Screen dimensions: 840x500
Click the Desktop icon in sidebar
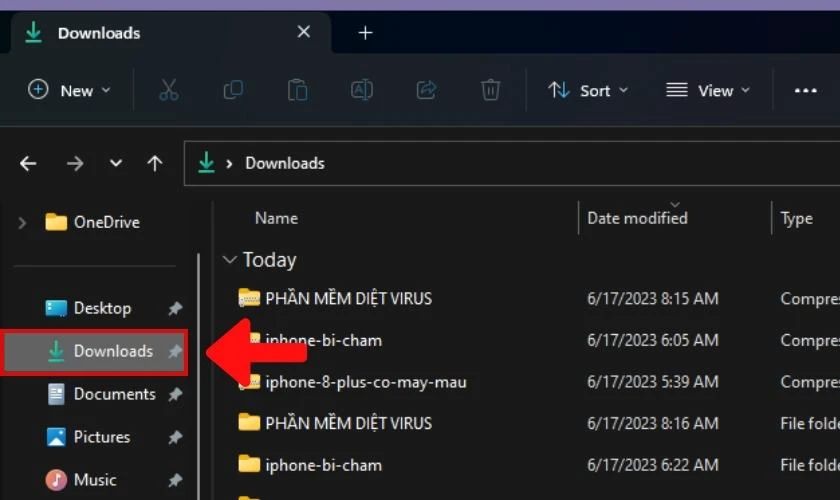56,308
